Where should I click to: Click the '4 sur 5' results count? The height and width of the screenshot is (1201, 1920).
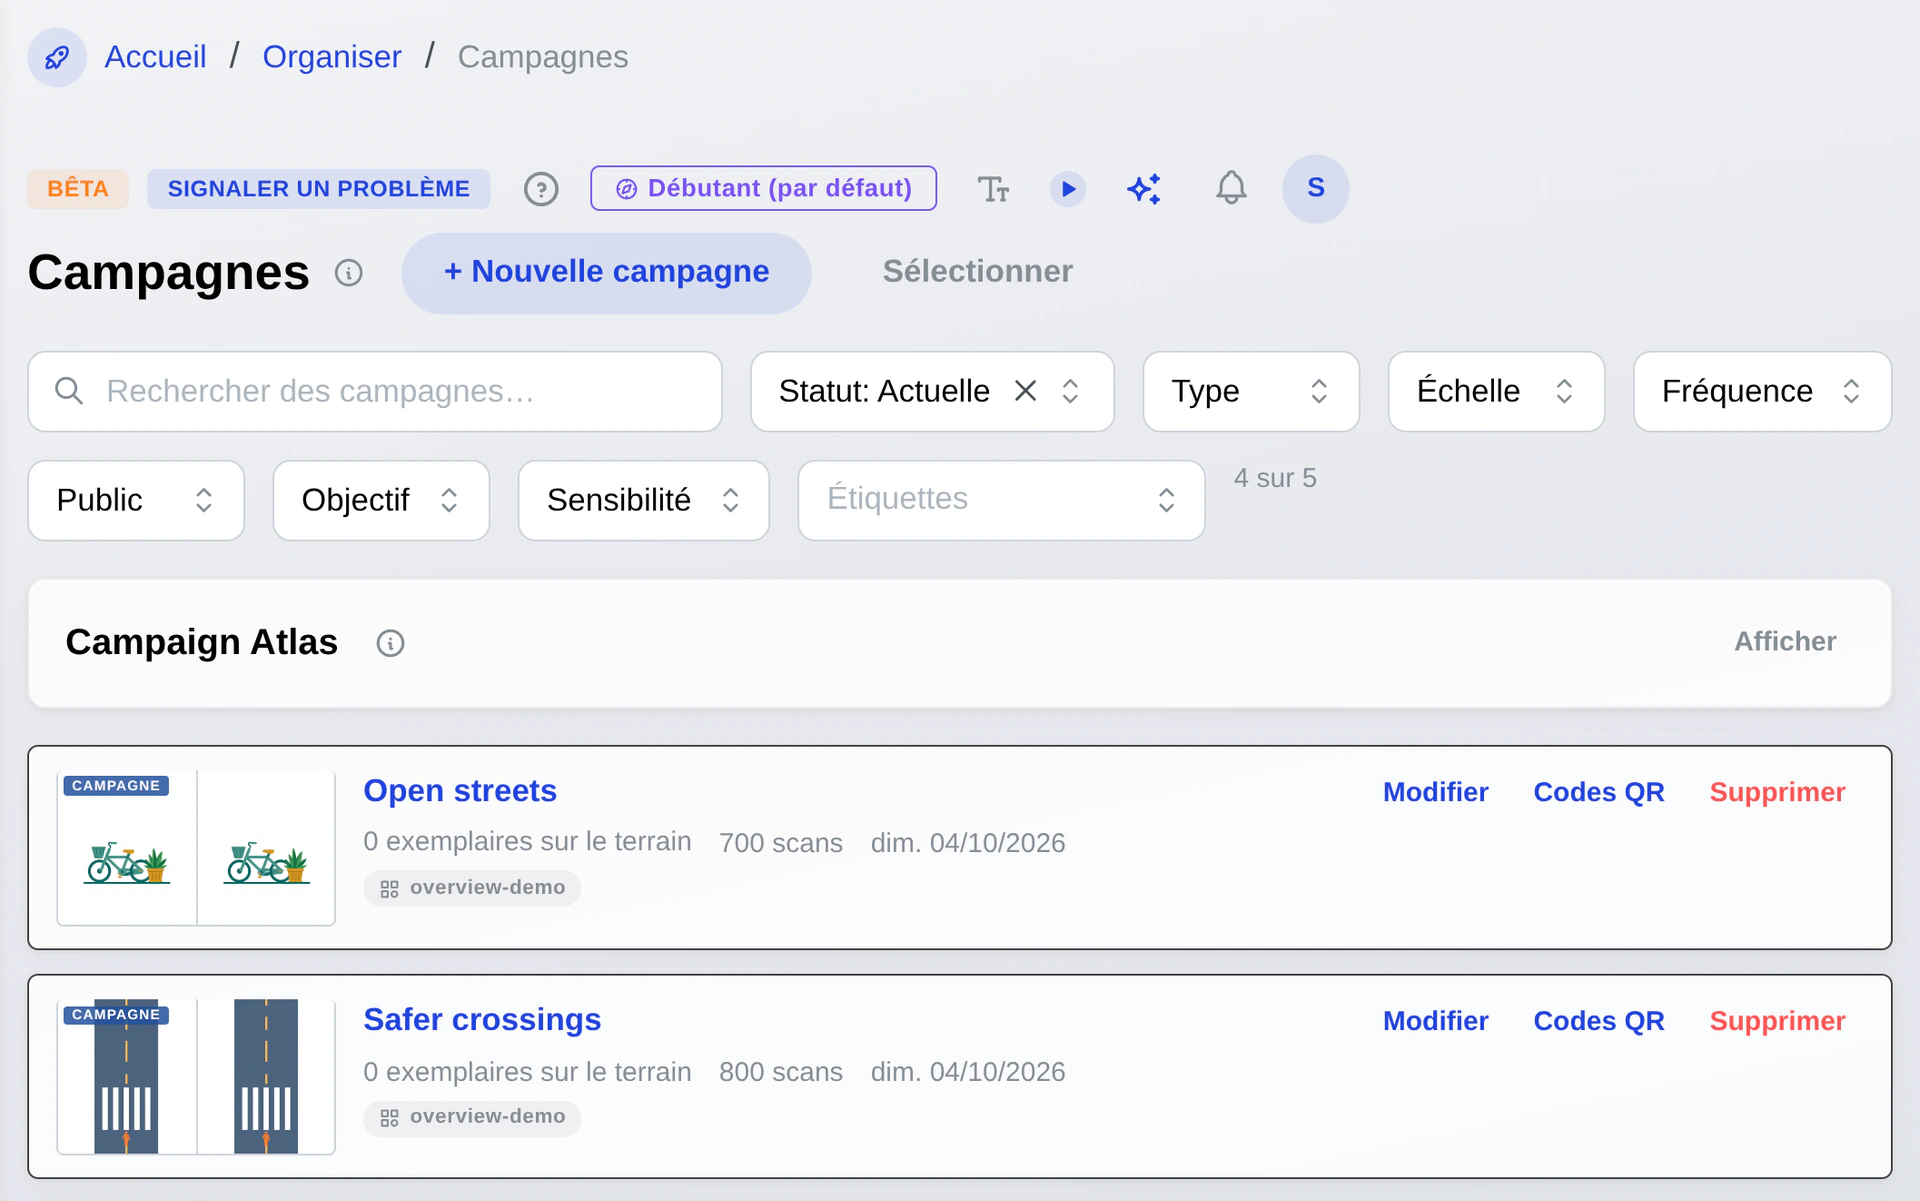point(1275,478)
